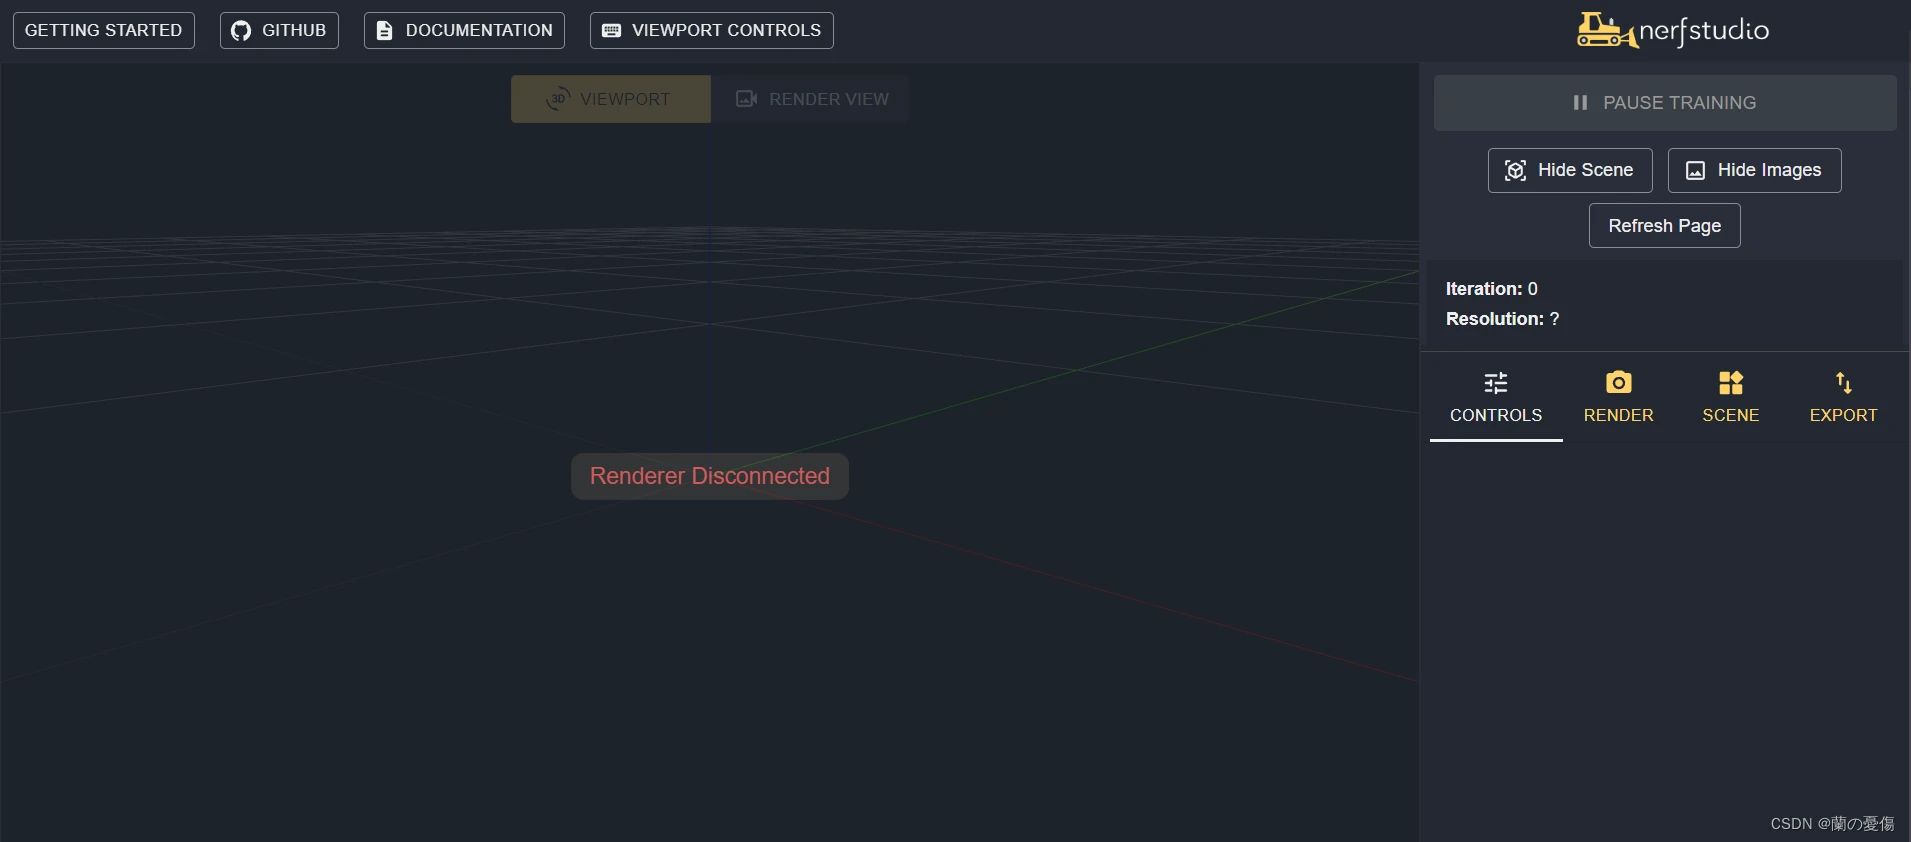Switch to the Scene panel icon
Viewport: 1911px width, 842px height.
tap(1730, 397)
